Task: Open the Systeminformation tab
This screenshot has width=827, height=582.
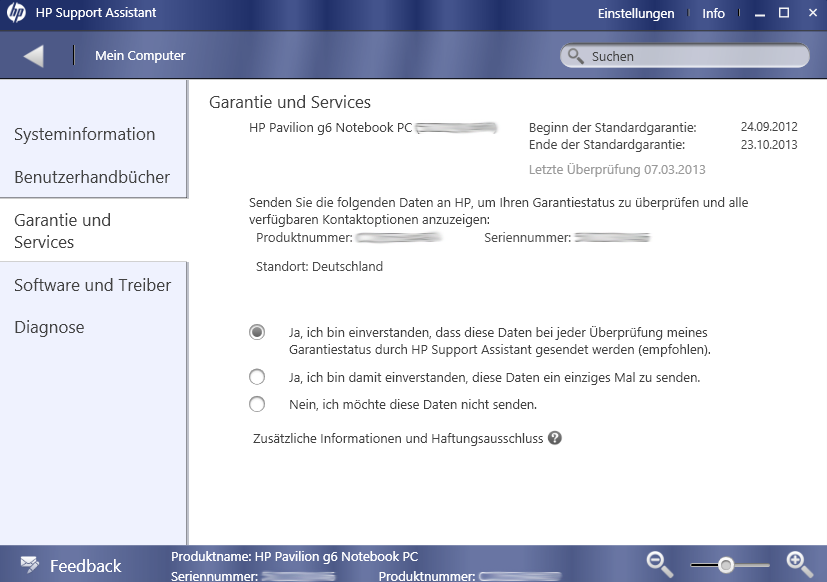Action: [x=85, y=134]
